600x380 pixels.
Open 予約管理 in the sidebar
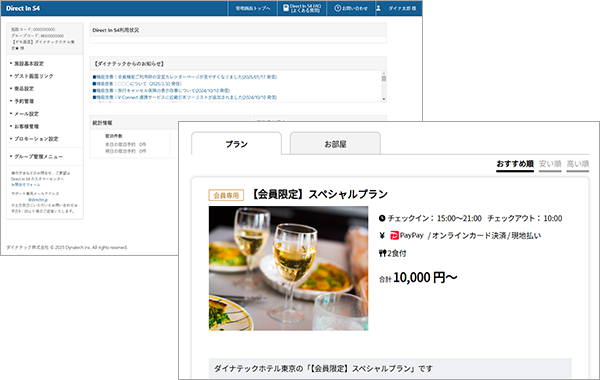[24, 101]
